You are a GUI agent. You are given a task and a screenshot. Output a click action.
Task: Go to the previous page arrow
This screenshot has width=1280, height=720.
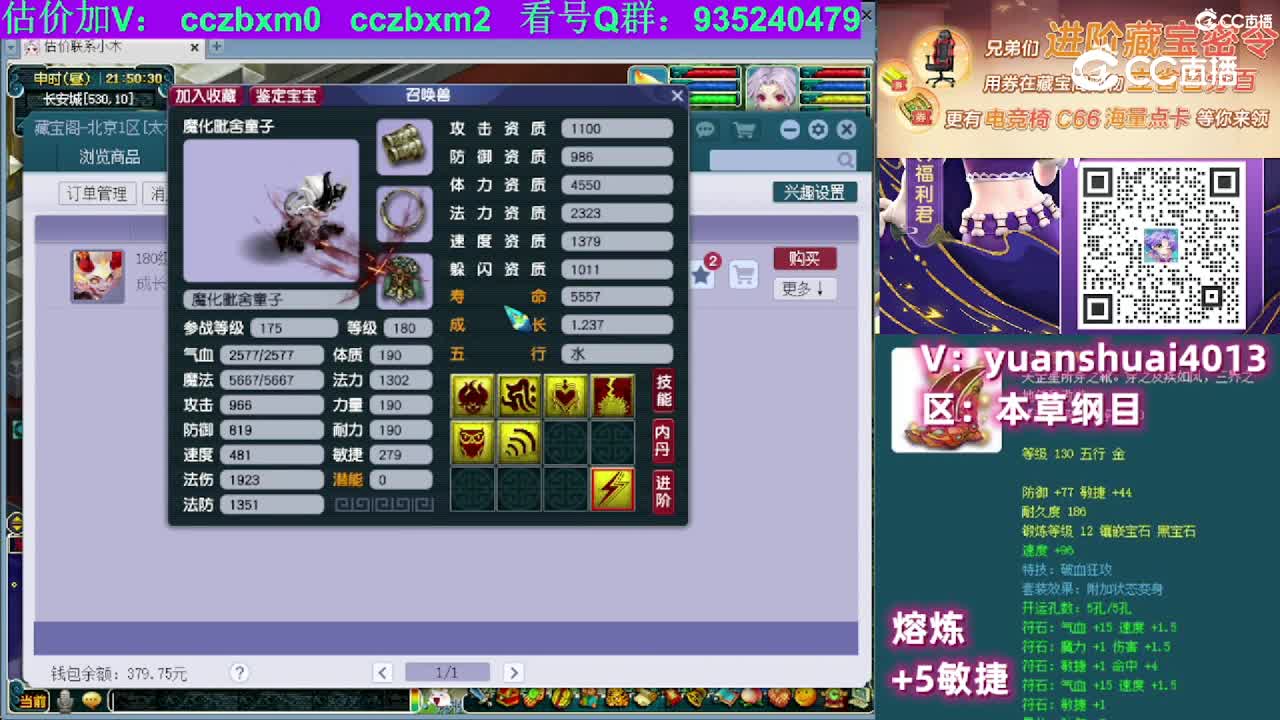[x=383, y=673]
